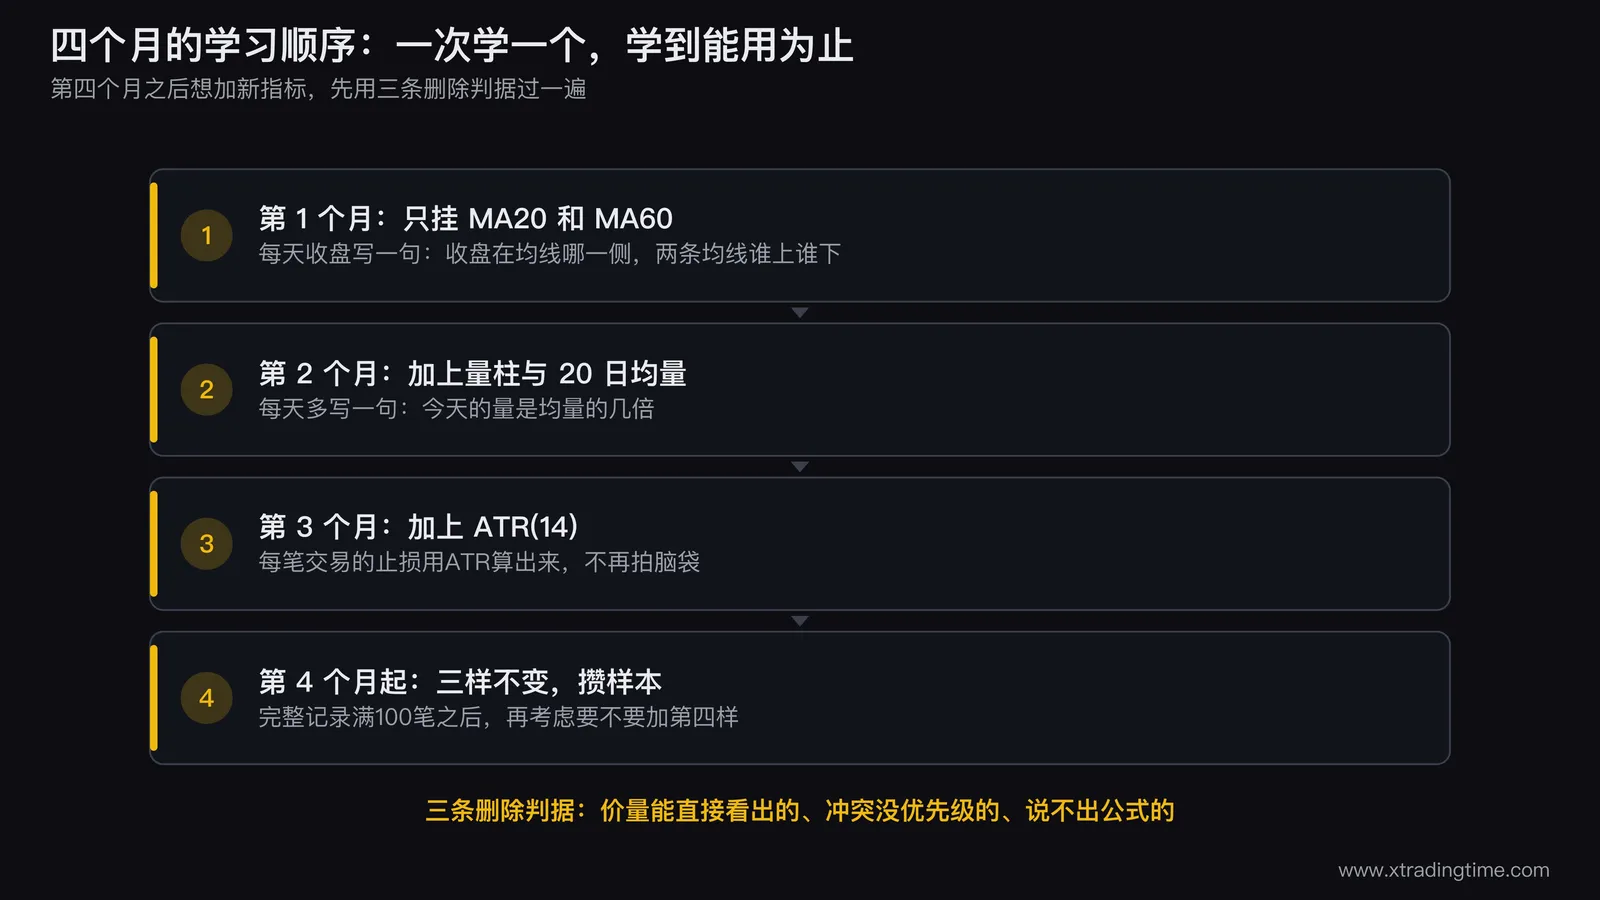Image resolution: width=1600 pixels, height=900 pixels.
Task: Click the numbered circle 4 badge
Action: [x=206, y=698]
